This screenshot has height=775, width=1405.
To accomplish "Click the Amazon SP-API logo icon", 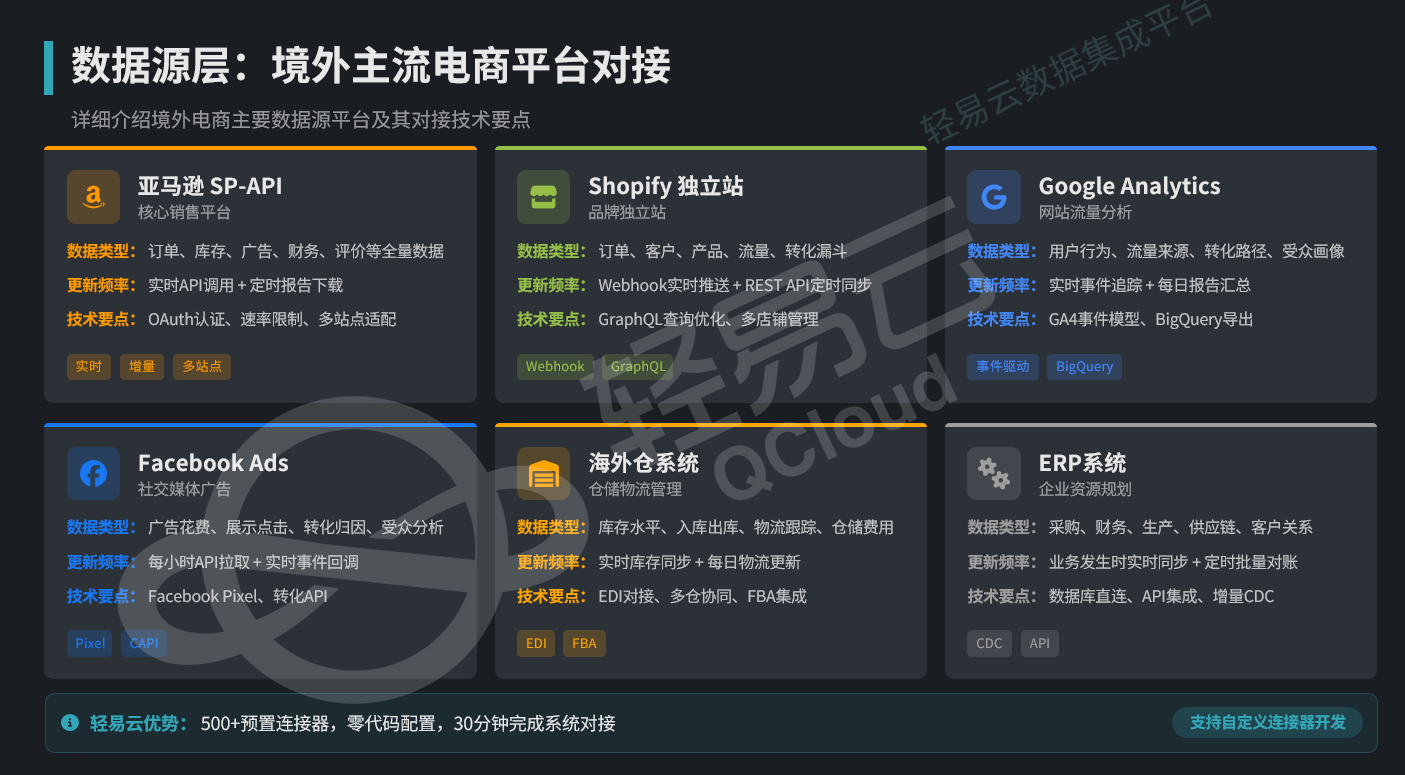I will point(93,197).
